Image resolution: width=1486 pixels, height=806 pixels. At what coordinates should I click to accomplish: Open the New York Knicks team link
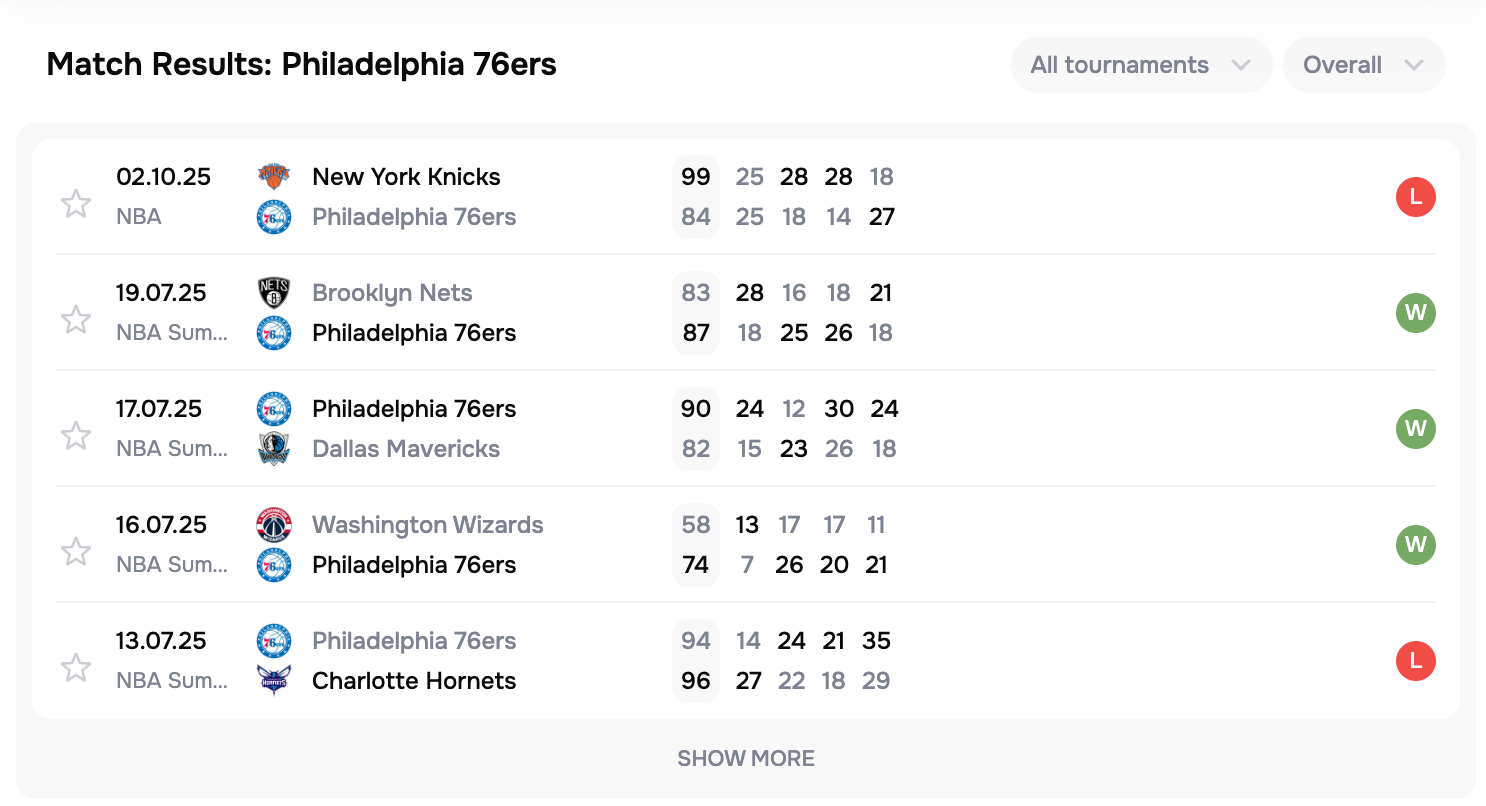406,177
